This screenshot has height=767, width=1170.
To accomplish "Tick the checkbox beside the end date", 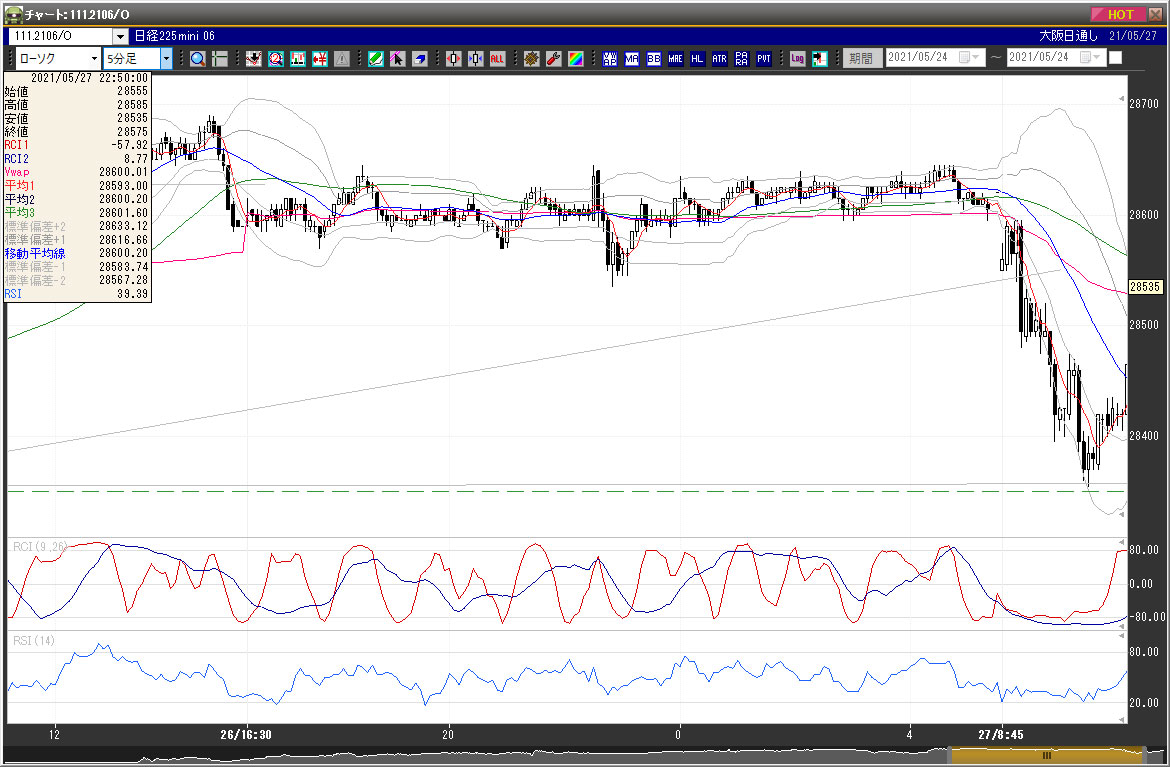I will 1116,57.
